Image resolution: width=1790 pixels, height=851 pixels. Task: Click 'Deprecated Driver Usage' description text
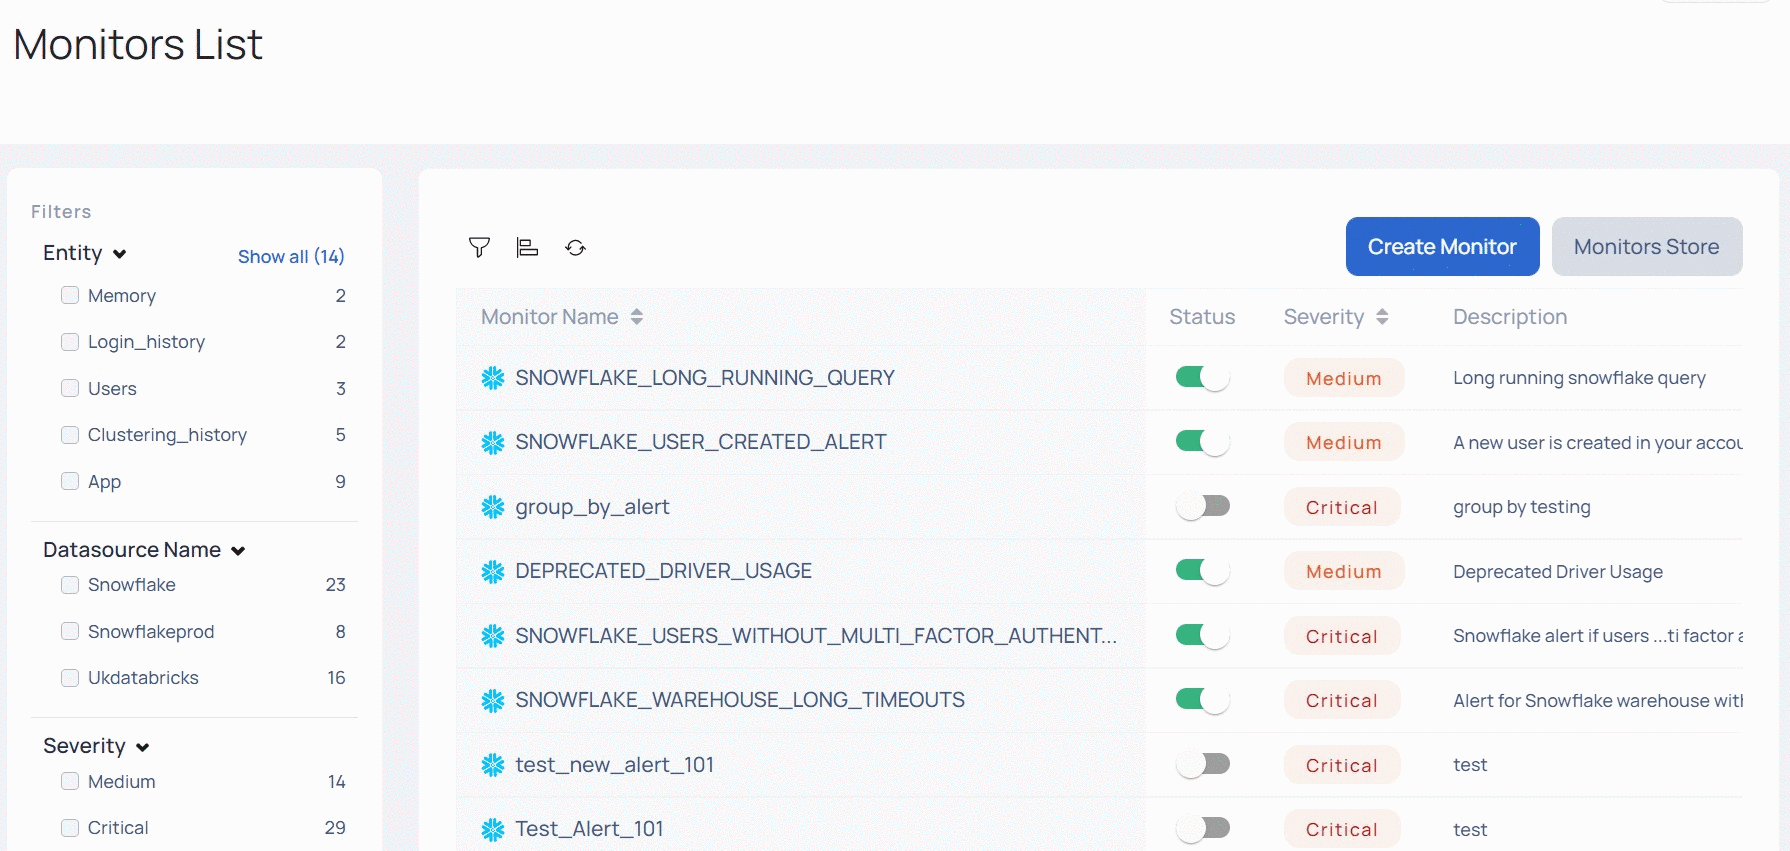click(1558, 572)
